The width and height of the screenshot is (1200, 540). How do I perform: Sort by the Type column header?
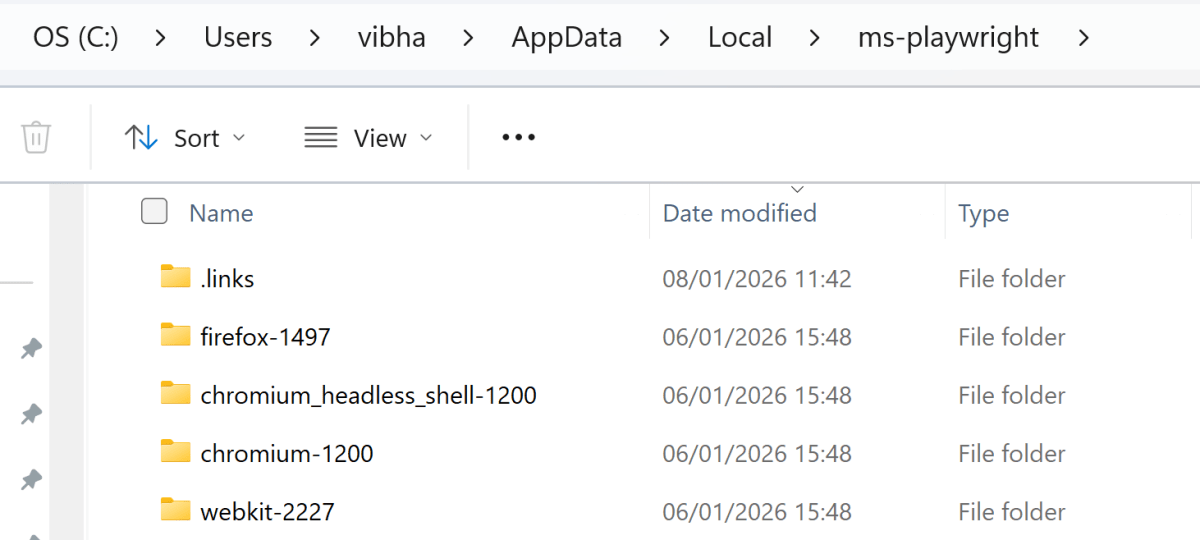(x=983, y=213)
